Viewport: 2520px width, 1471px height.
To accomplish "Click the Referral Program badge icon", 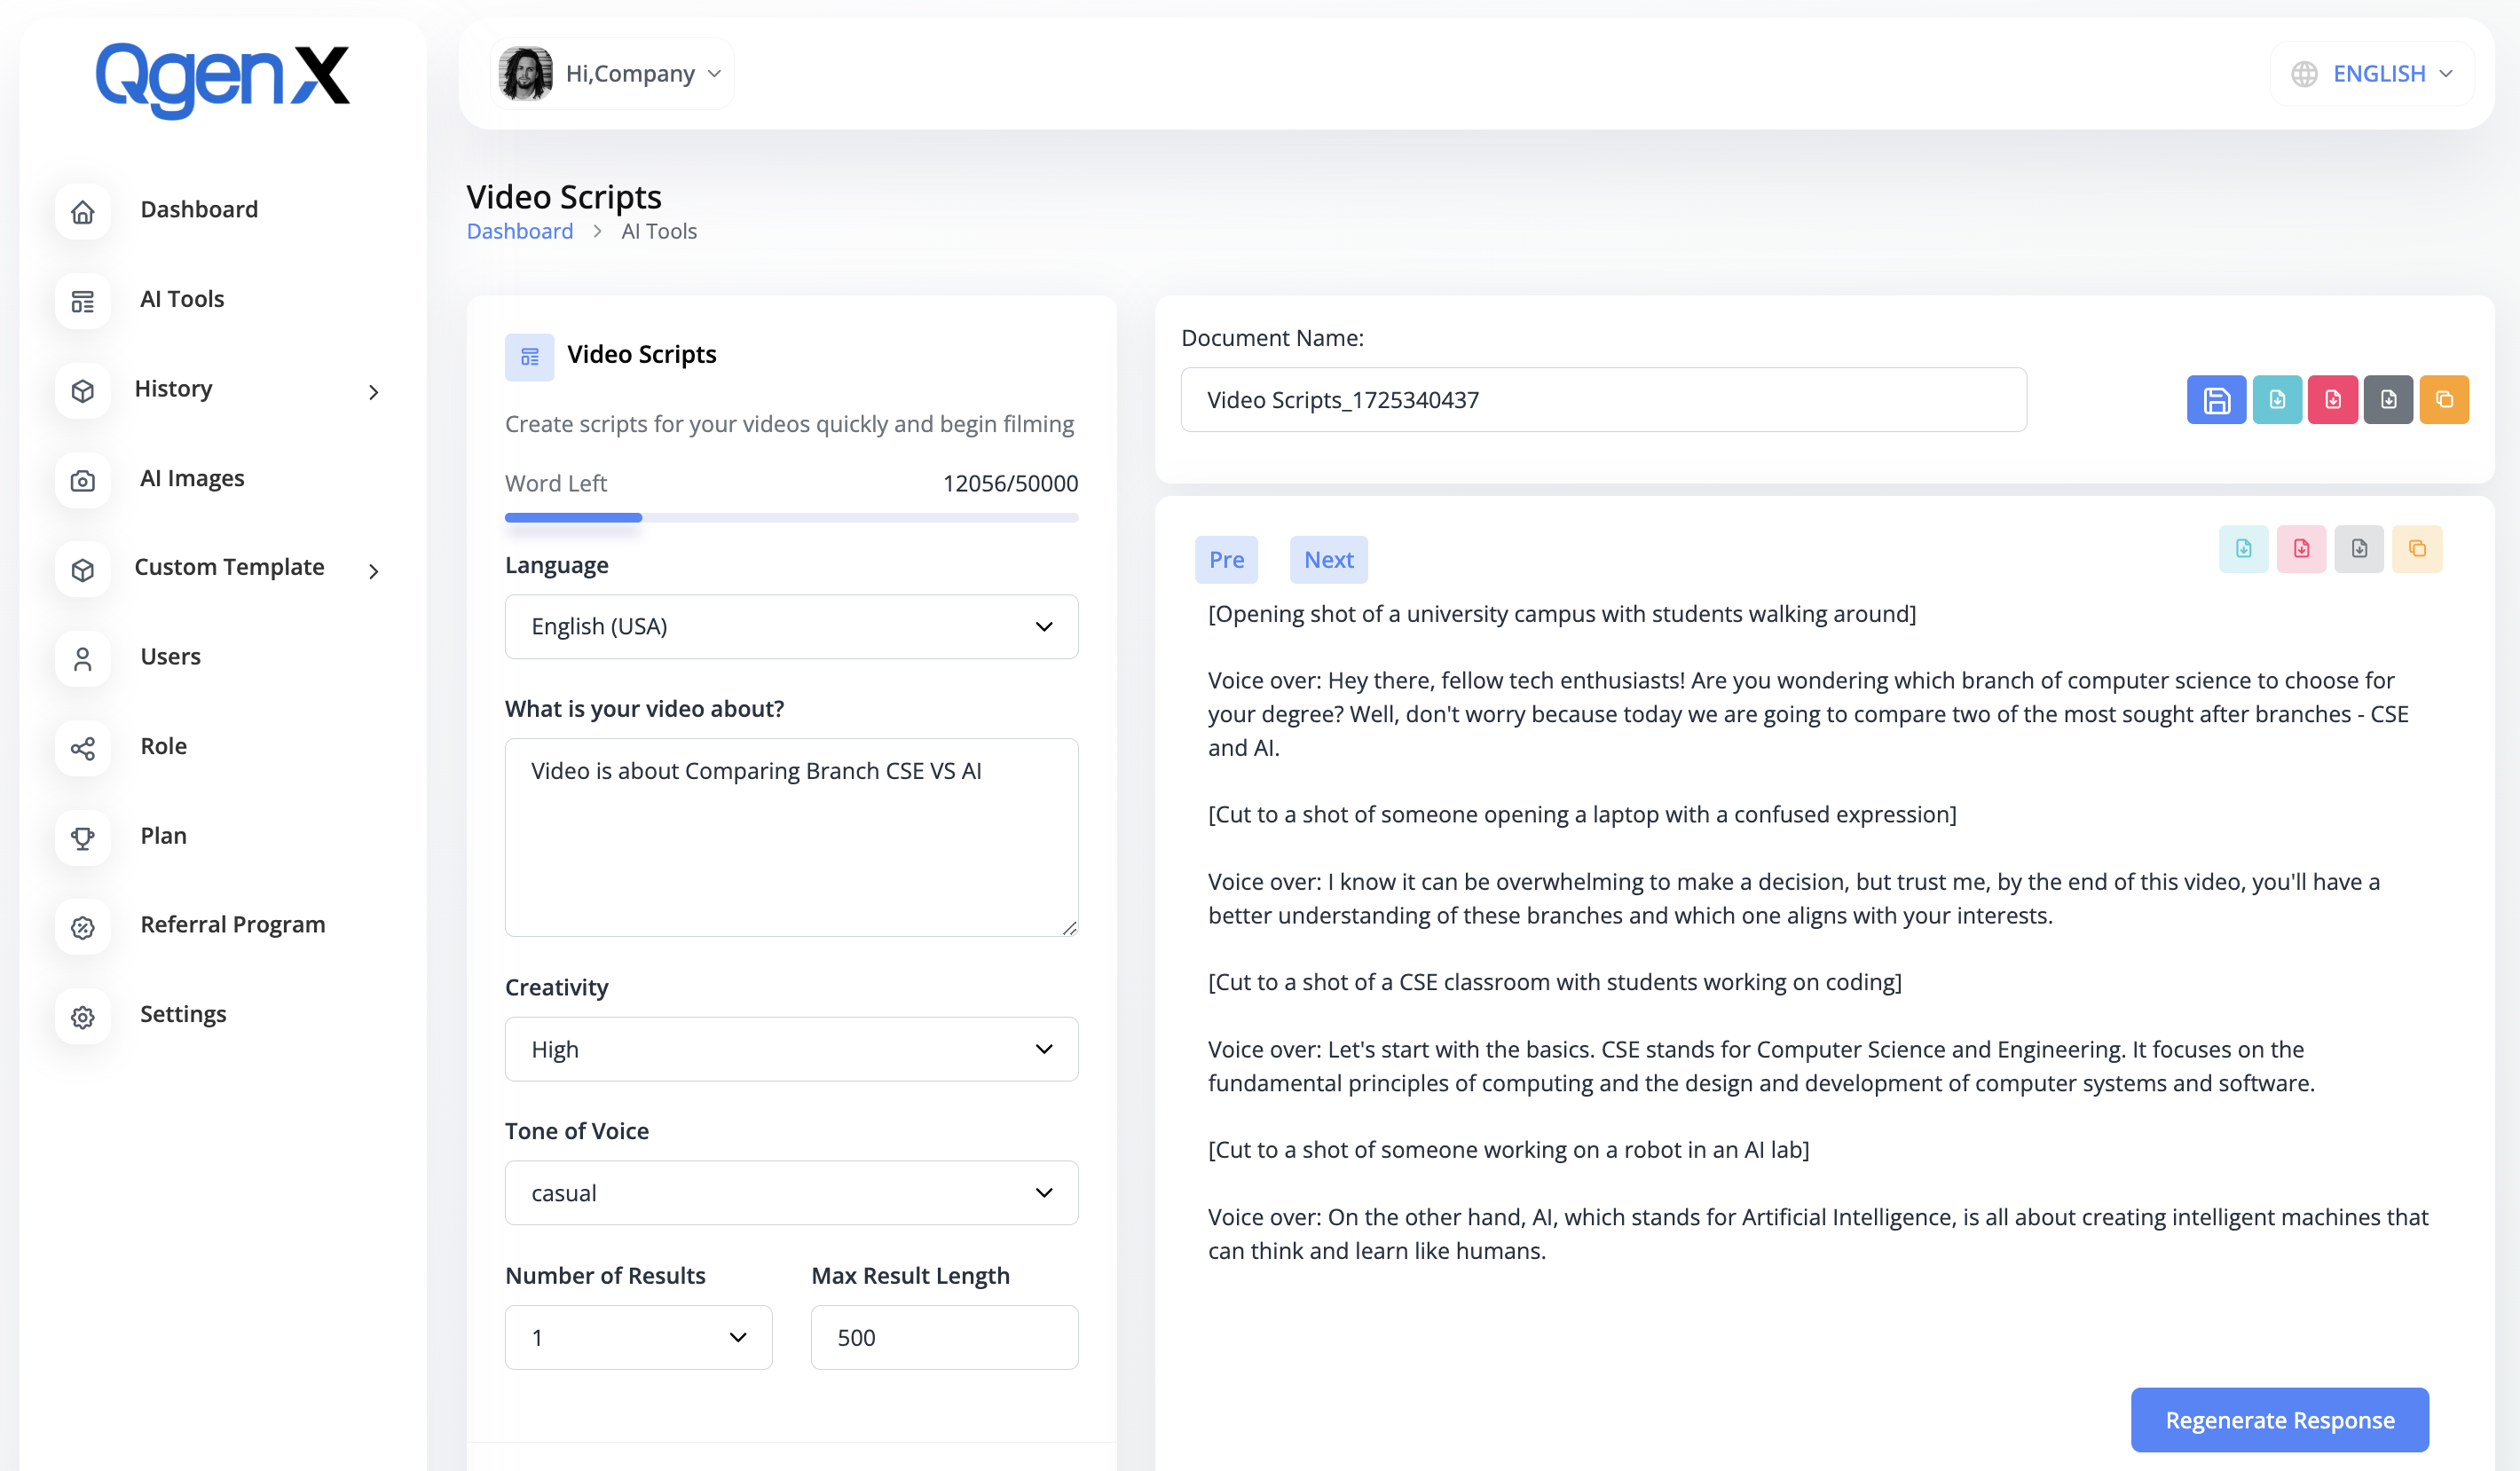I will (x=83, y=927).
